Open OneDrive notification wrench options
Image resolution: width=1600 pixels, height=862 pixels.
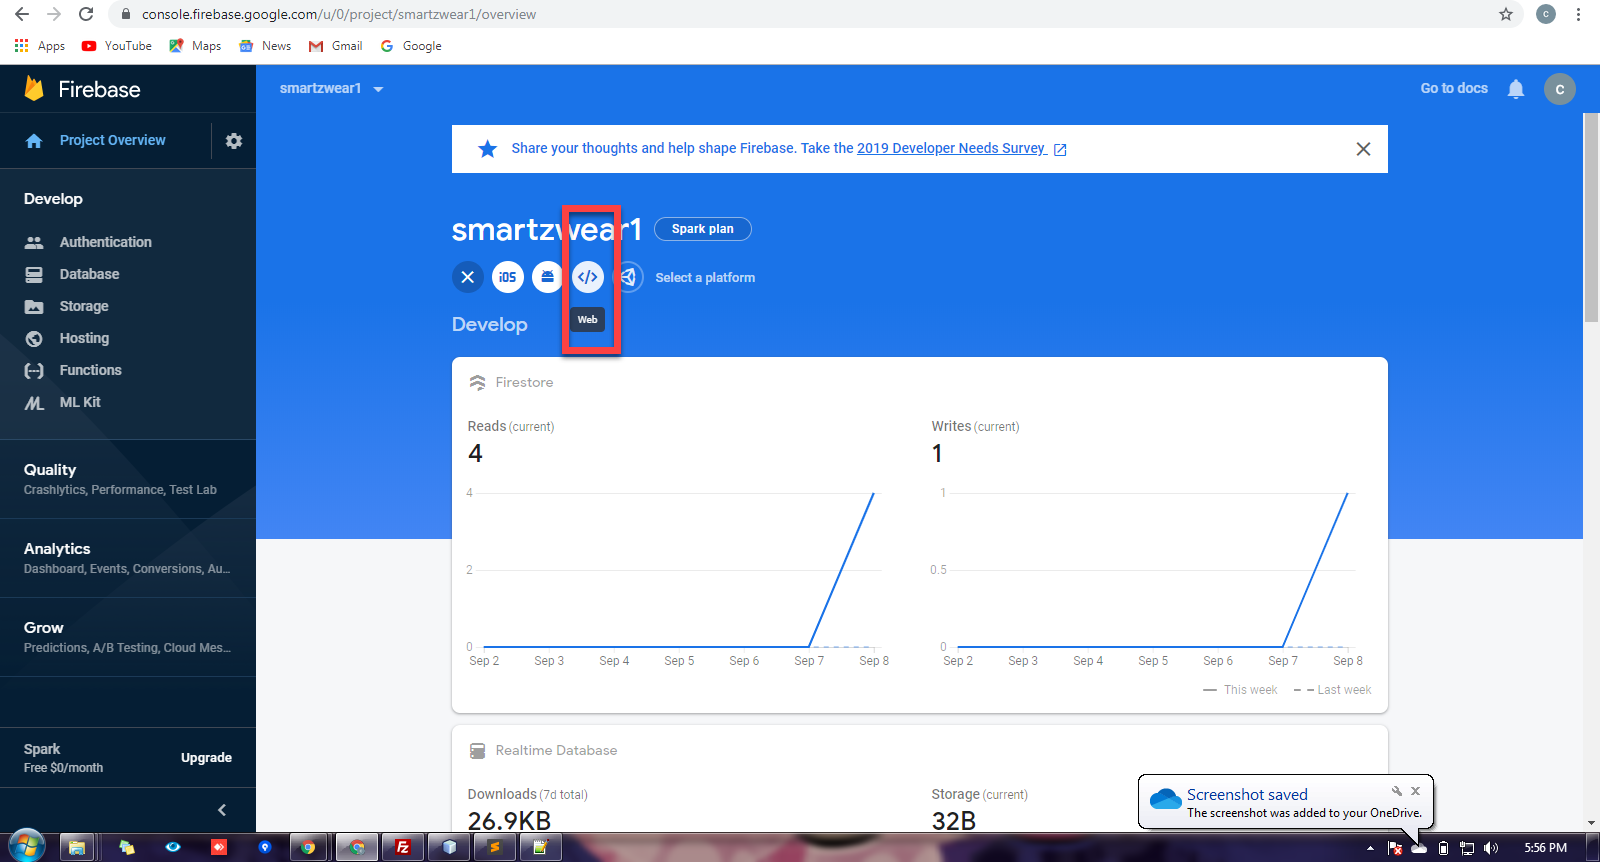coord(1397,791)
